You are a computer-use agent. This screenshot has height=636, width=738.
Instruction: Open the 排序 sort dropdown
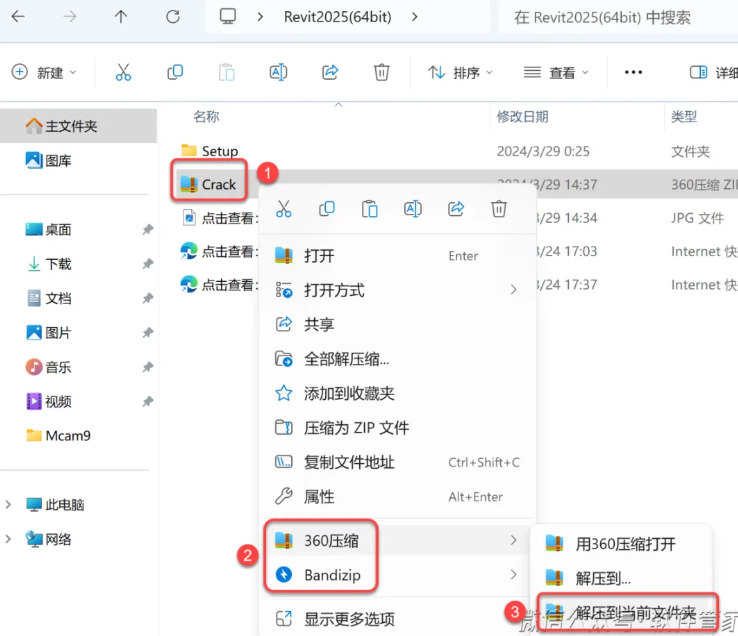460,72
